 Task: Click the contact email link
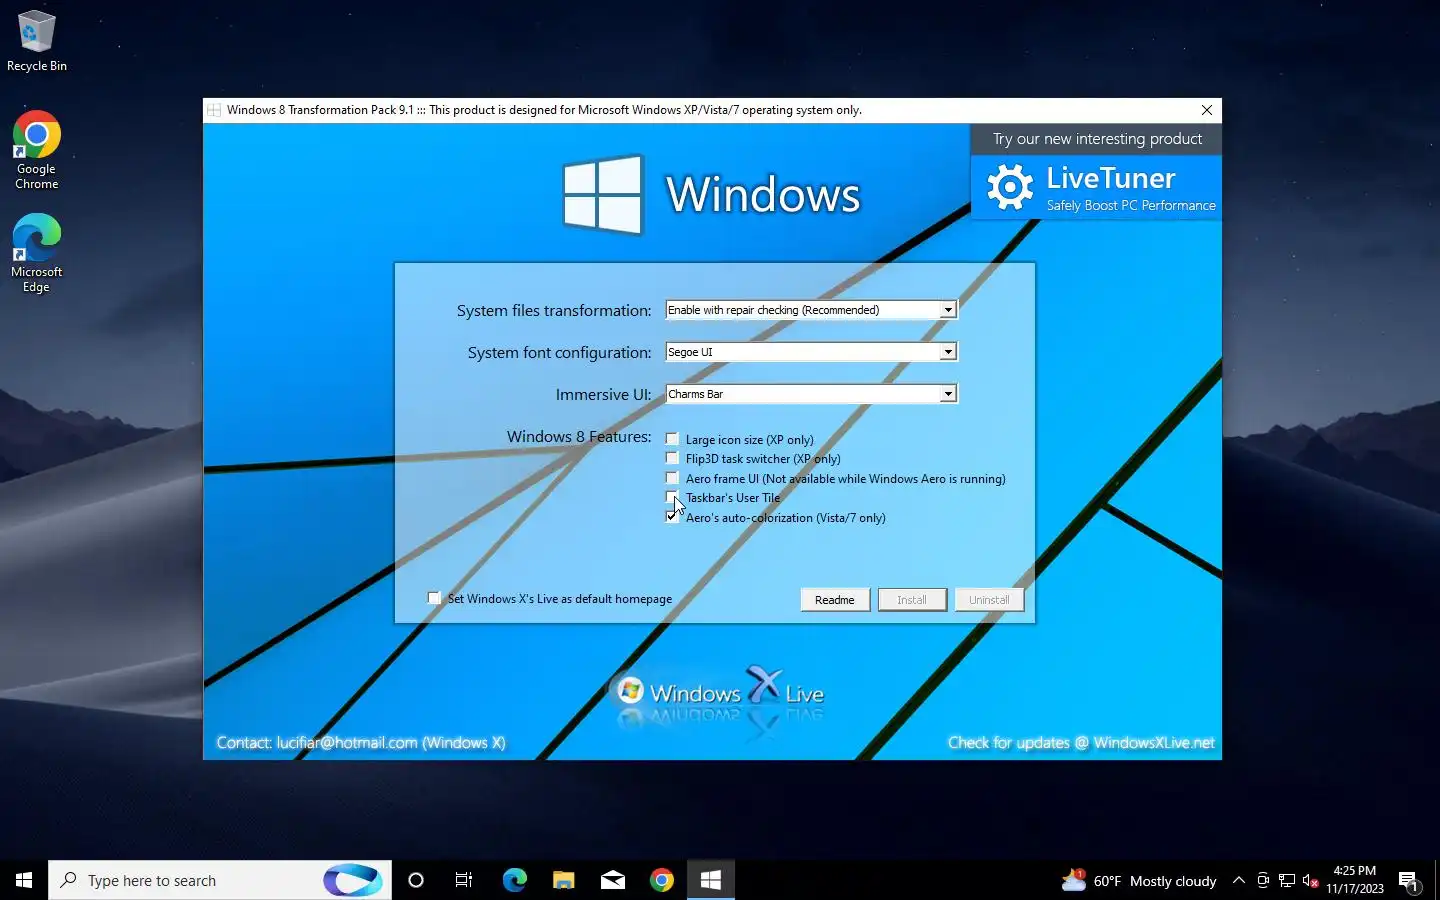[346, 742]
